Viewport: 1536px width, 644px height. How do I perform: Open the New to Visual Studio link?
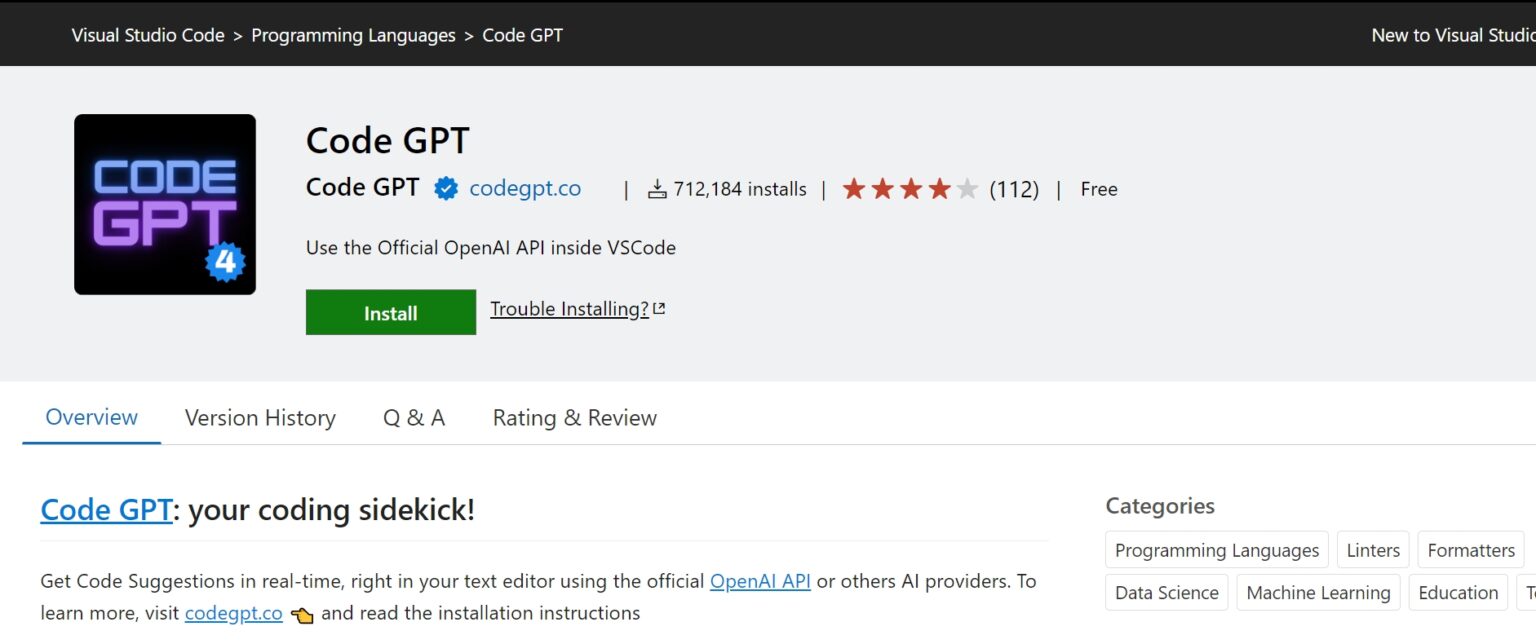point(1453,35)
